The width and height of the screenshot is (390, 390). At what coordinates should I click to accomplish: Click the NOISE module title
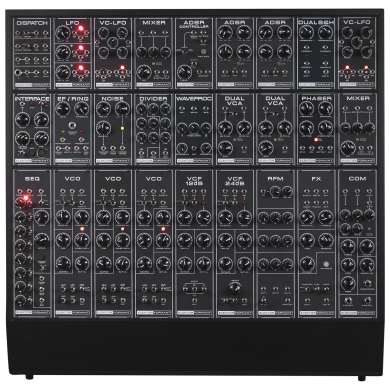tap(113, 99)
